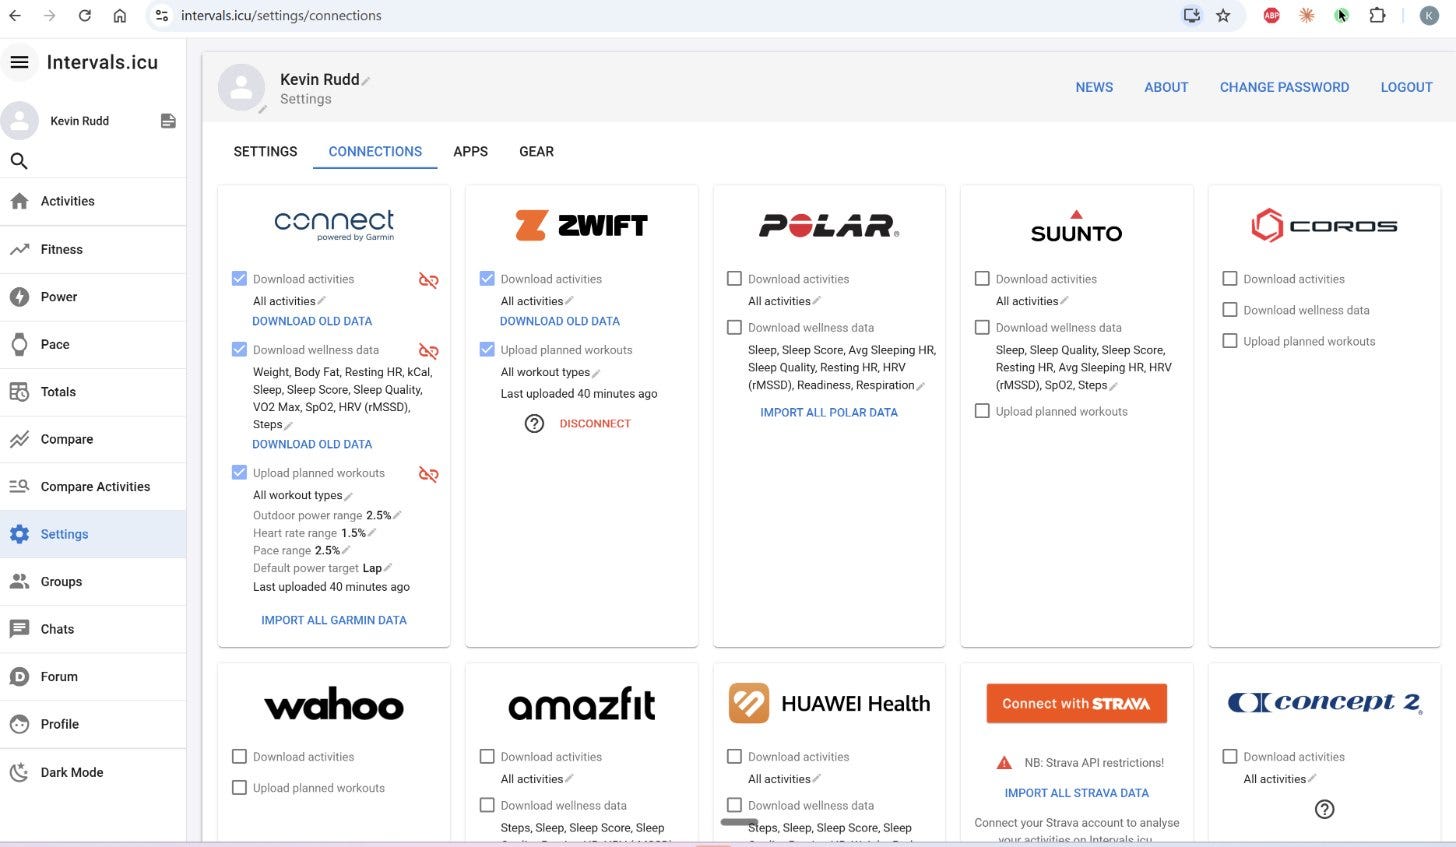1456x847 pixels.
Task: Open the browser extensions puzzle icon
Action: (x=1377, y=15)
